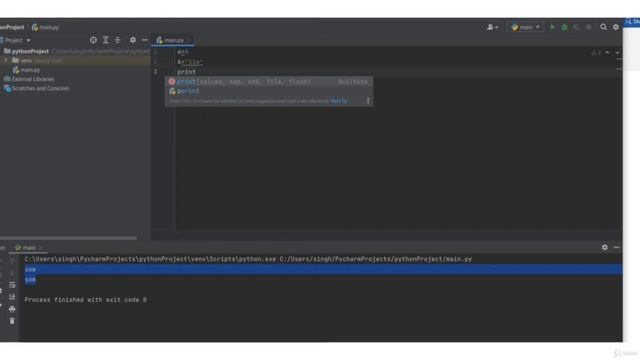Choose print(values, sep, end, file, flush) suggestion
The image size is (640, 360).
(x=269, y=82)
